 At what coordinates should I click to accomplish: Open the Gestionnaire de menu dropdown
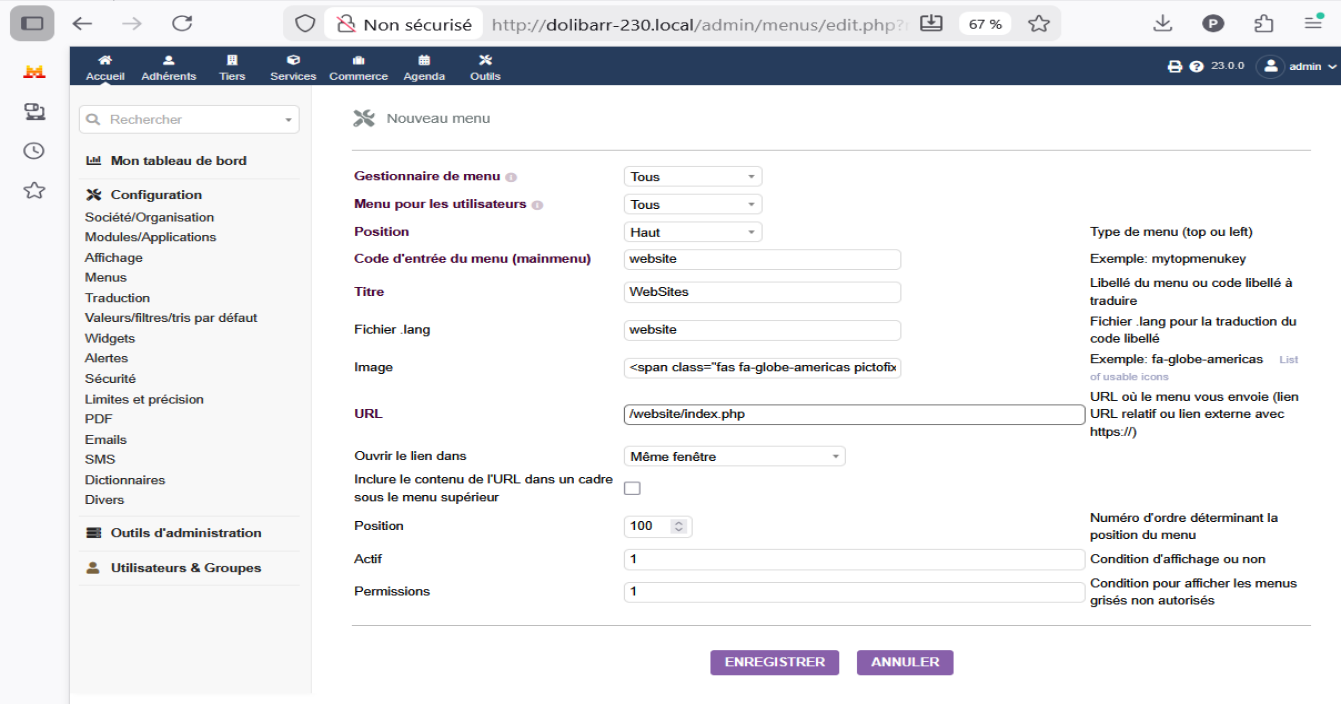pyautogui.click(x=693, y=177)
